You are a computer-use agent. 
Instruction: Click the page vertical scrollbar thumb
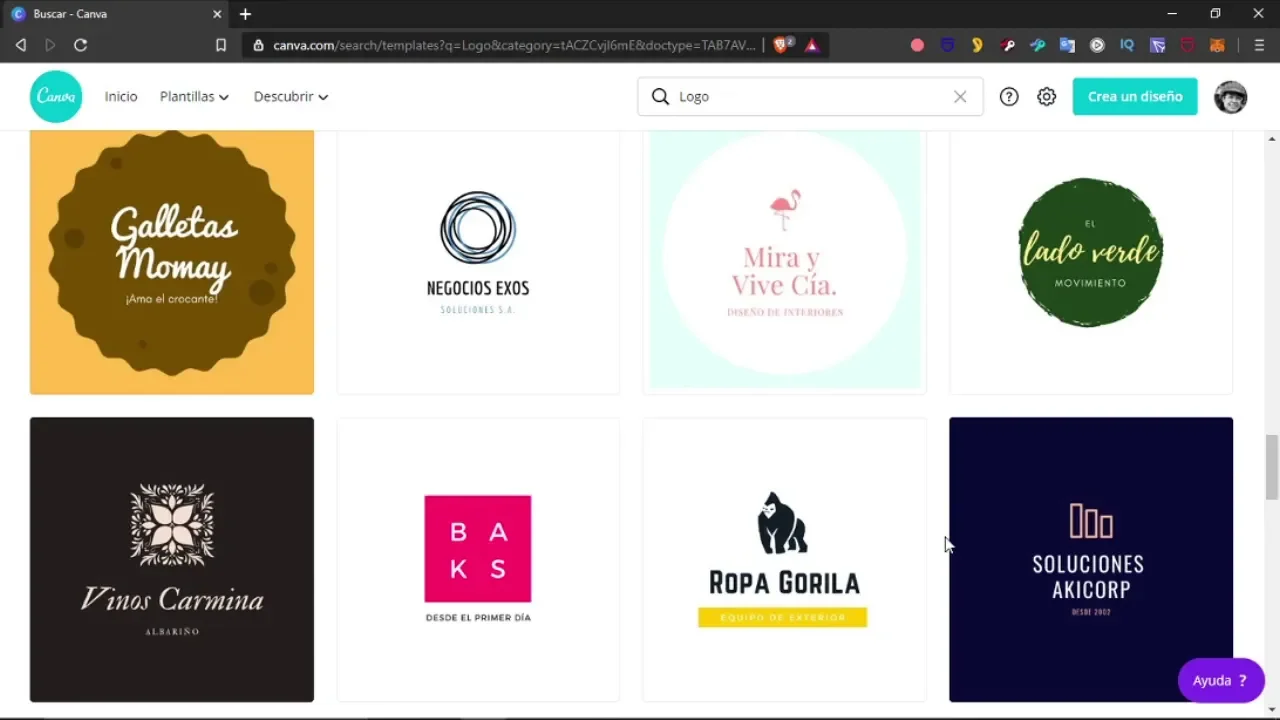(x=1271, y=467)
